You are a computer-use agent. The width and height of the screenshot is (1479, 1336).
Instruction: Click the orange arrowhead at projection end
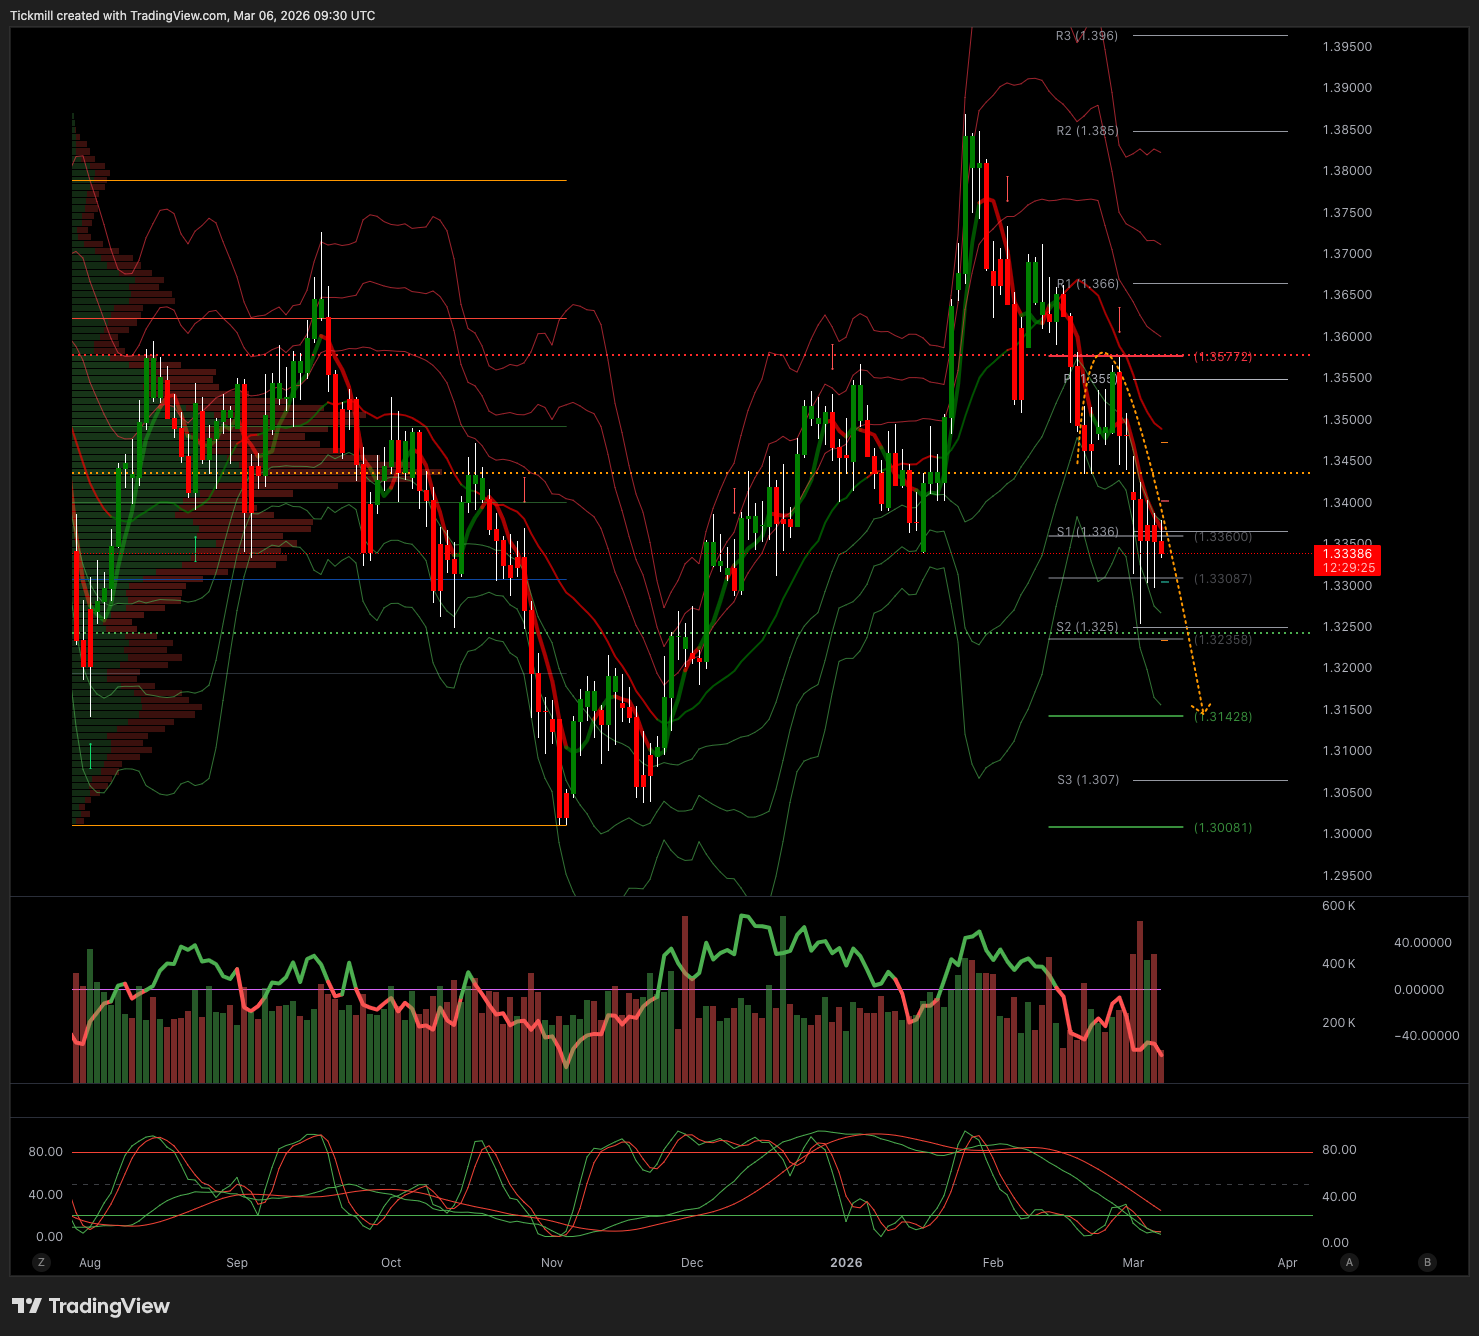(x=1203, y=710)
